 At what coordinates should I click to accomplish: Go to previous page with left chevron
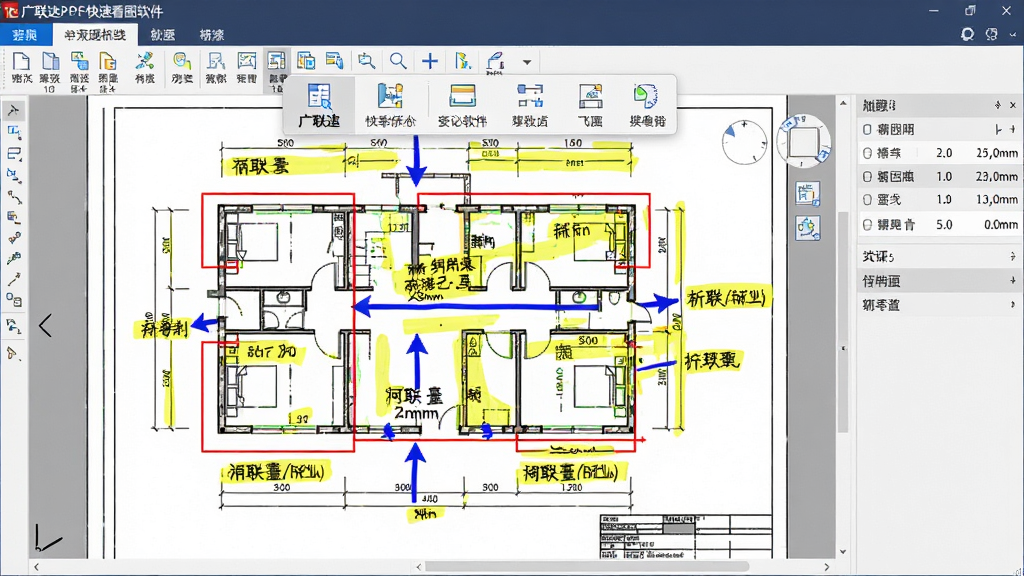coord(45,325)
